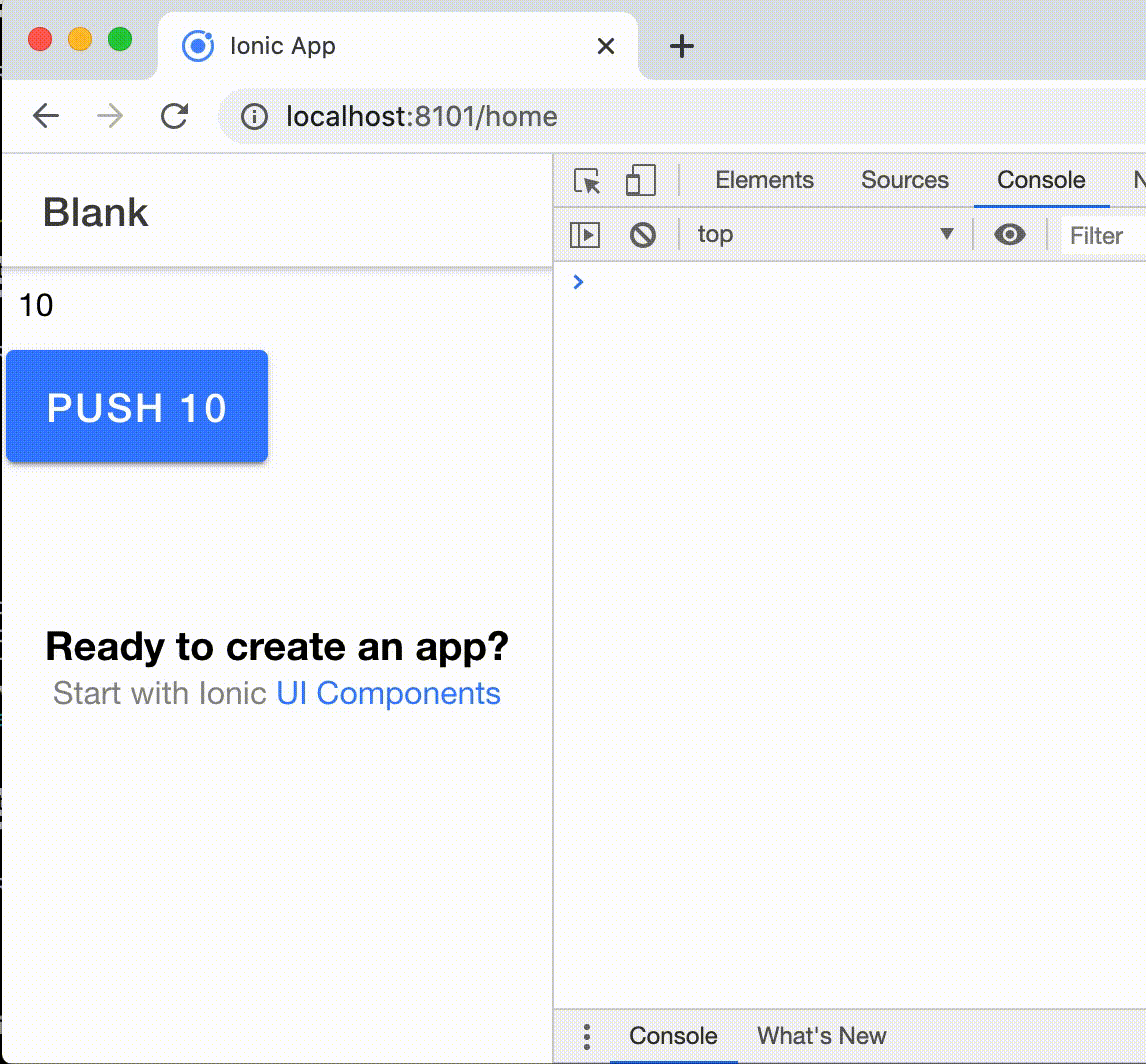
Task: Click the red macOS close window button
Action: (39, 39)
